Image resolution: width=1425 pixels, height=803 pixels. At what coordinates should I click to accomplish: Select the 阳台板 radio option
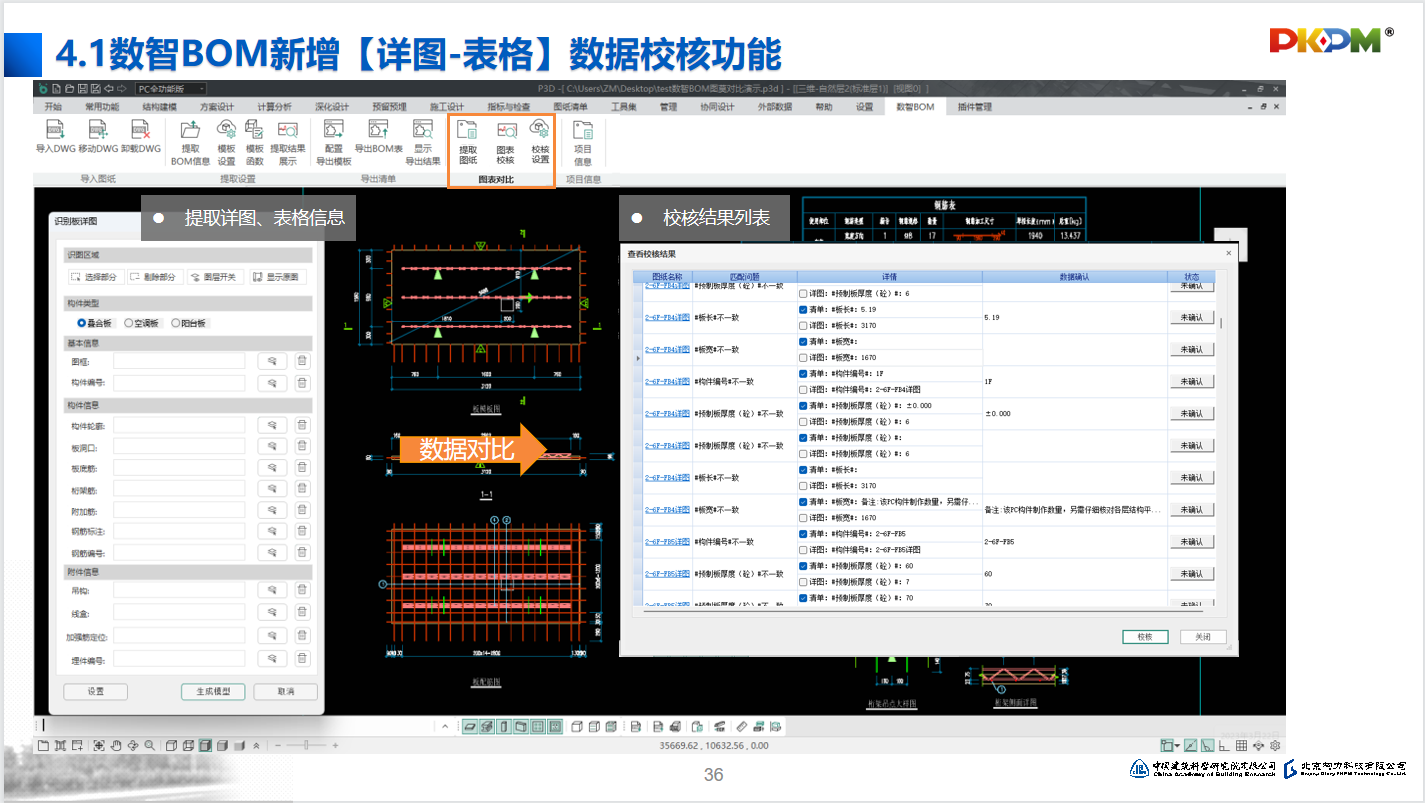pyautogui.click(x=176, y=323)
